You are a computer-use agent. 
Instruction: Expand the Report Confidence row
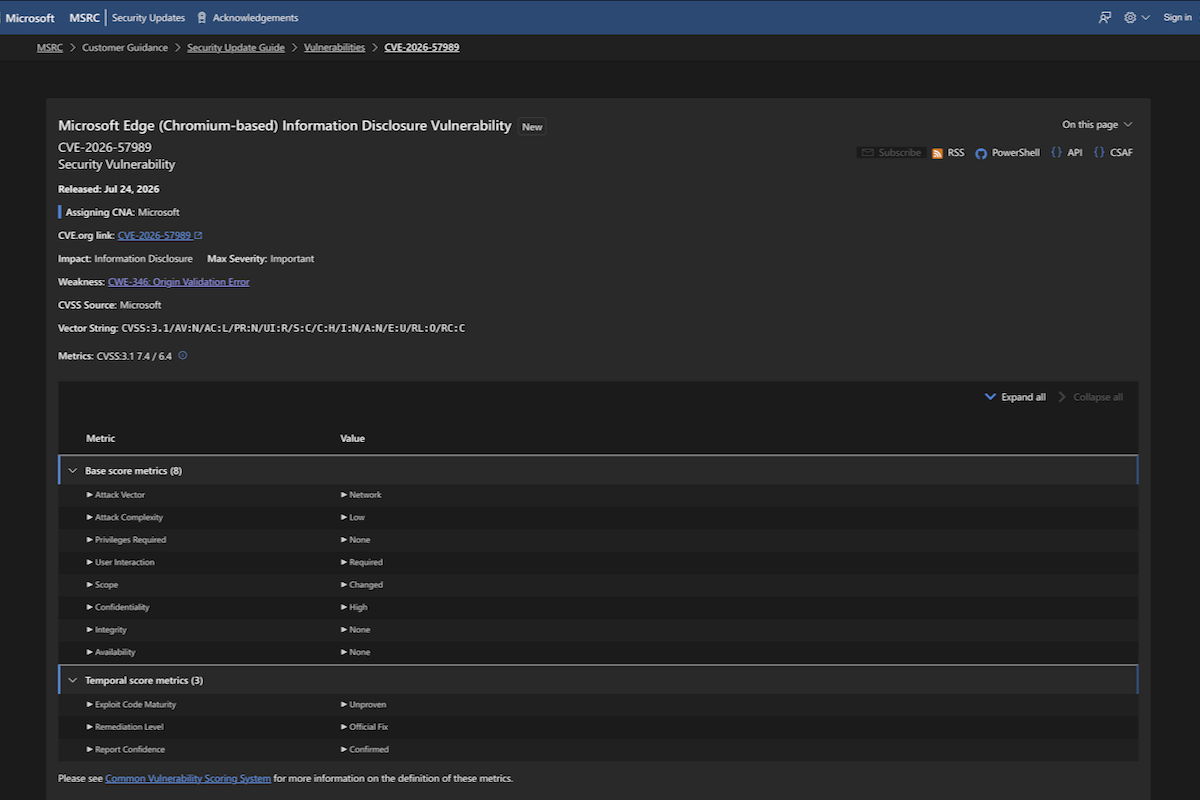tap(125, 750)
